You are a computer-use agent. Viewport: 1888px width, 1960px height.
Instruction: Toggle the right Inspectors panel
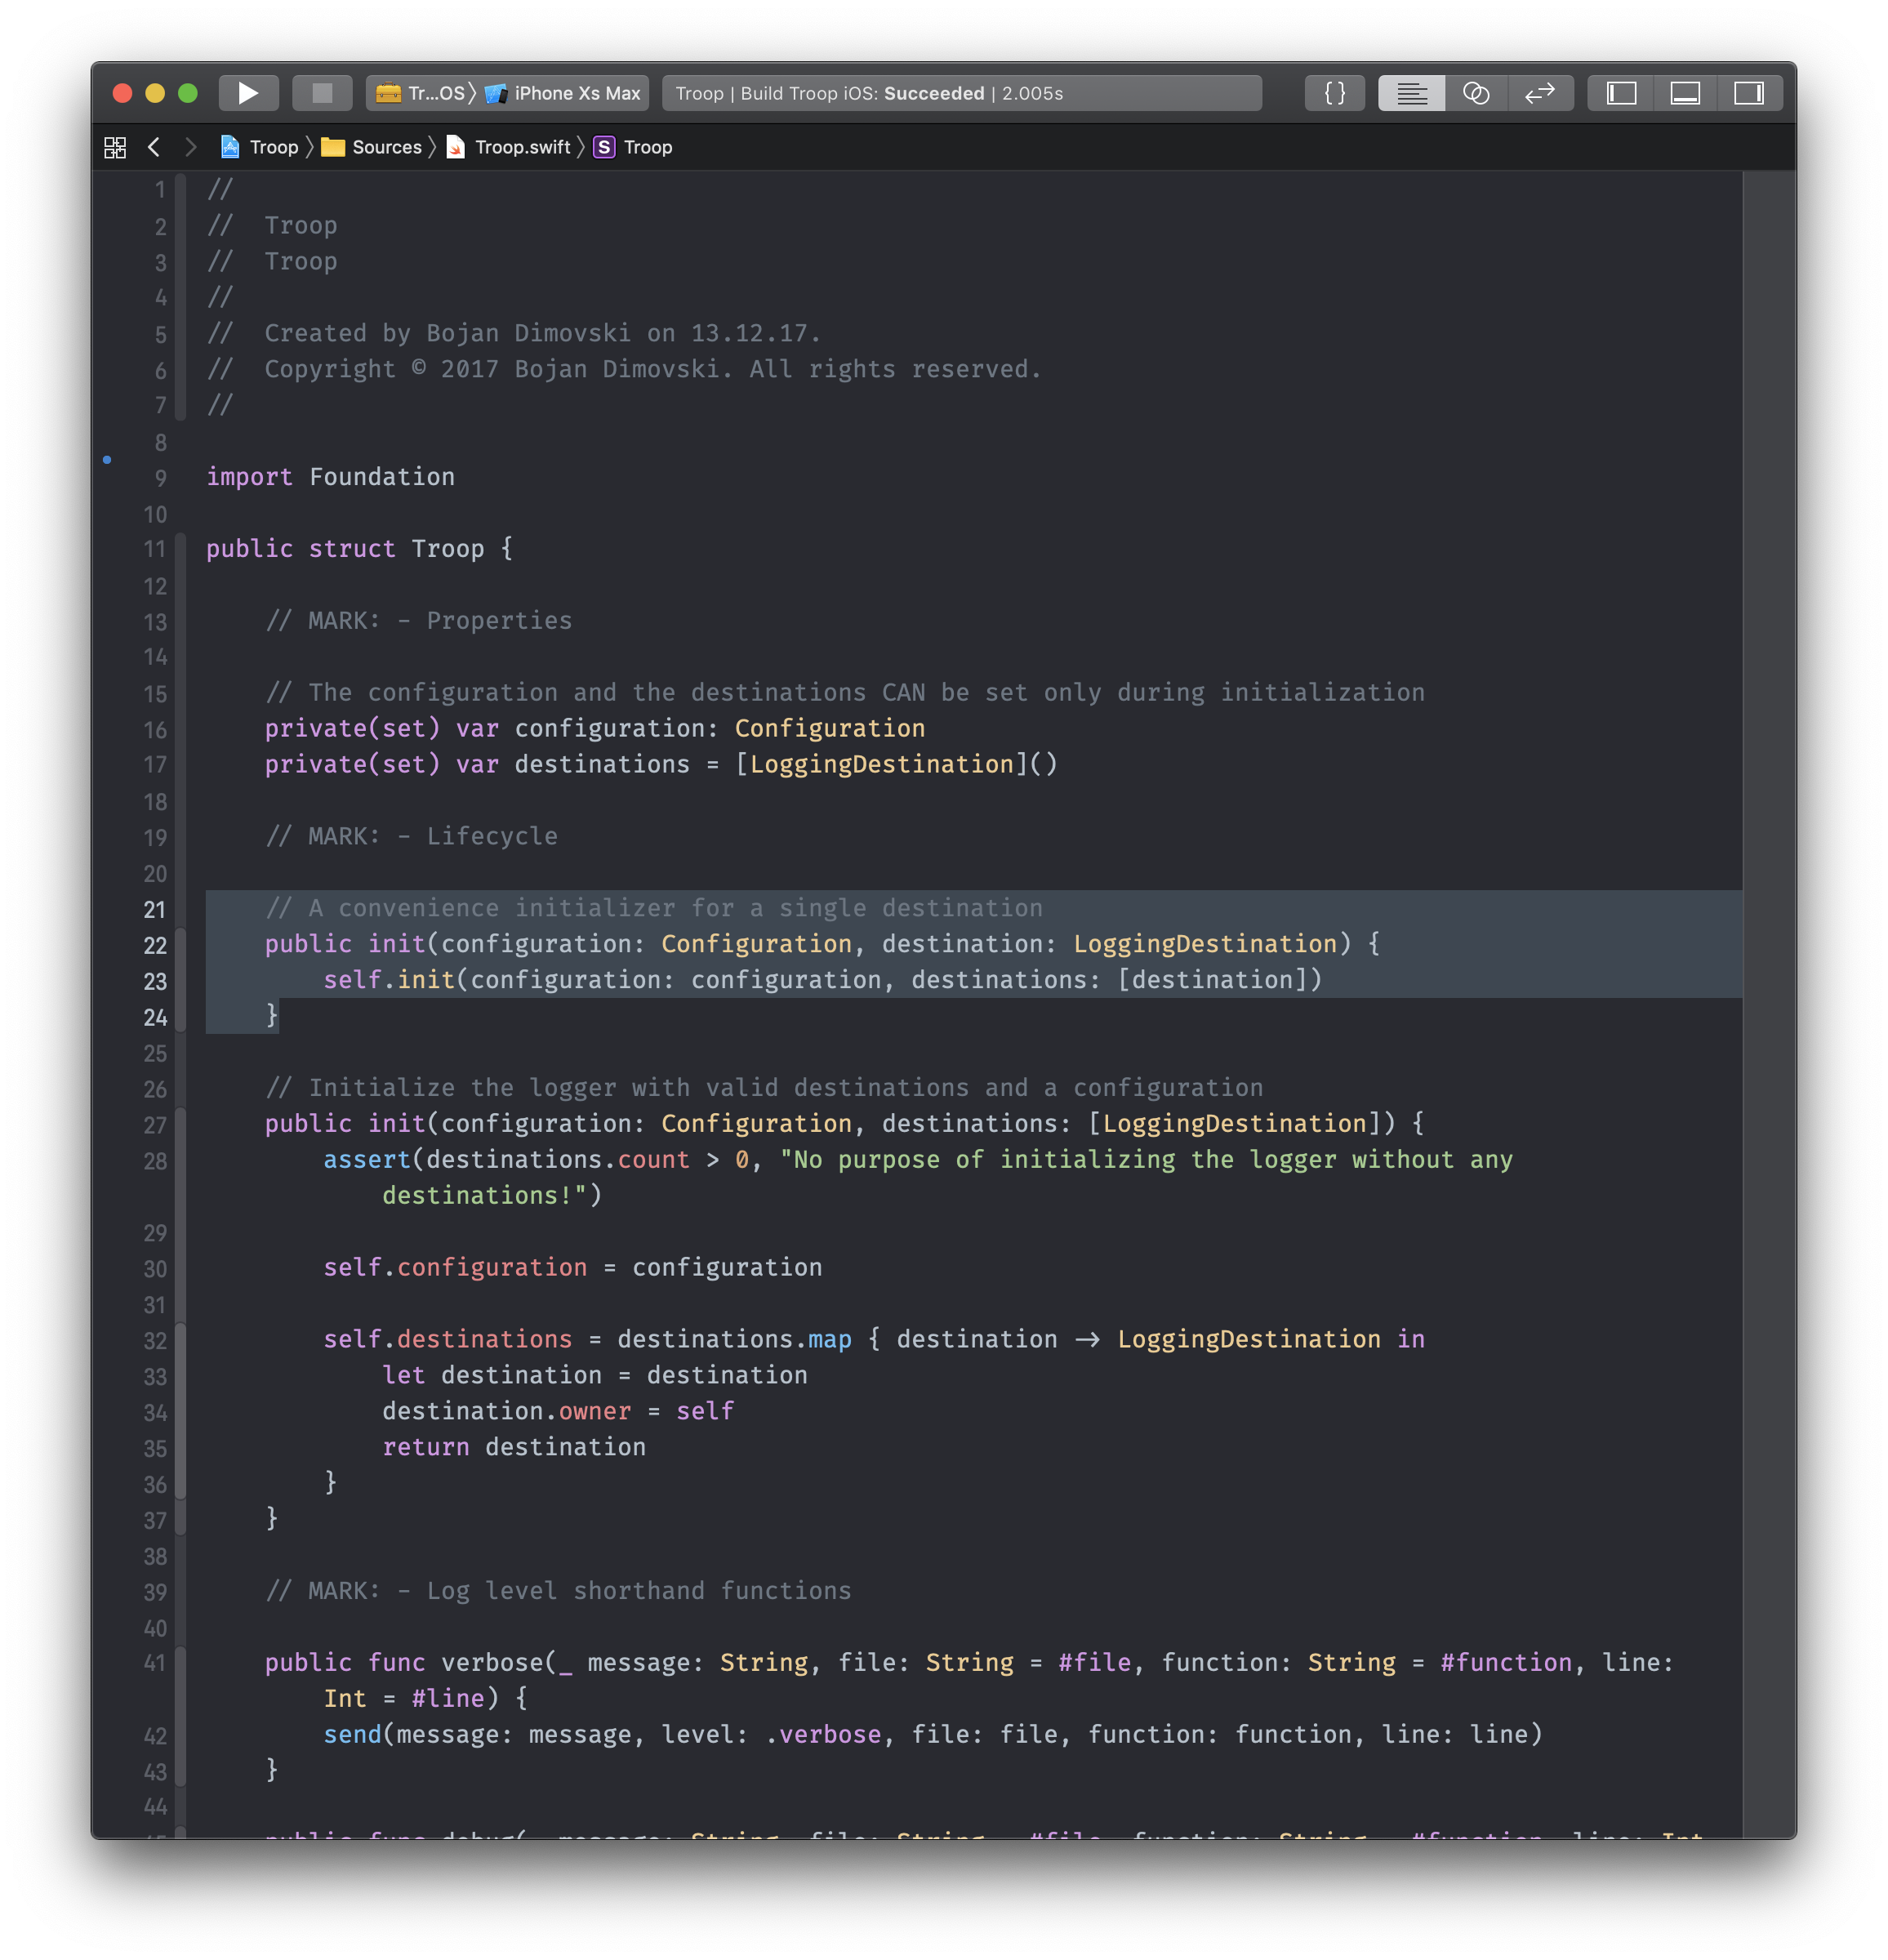tap(1748, 93)
